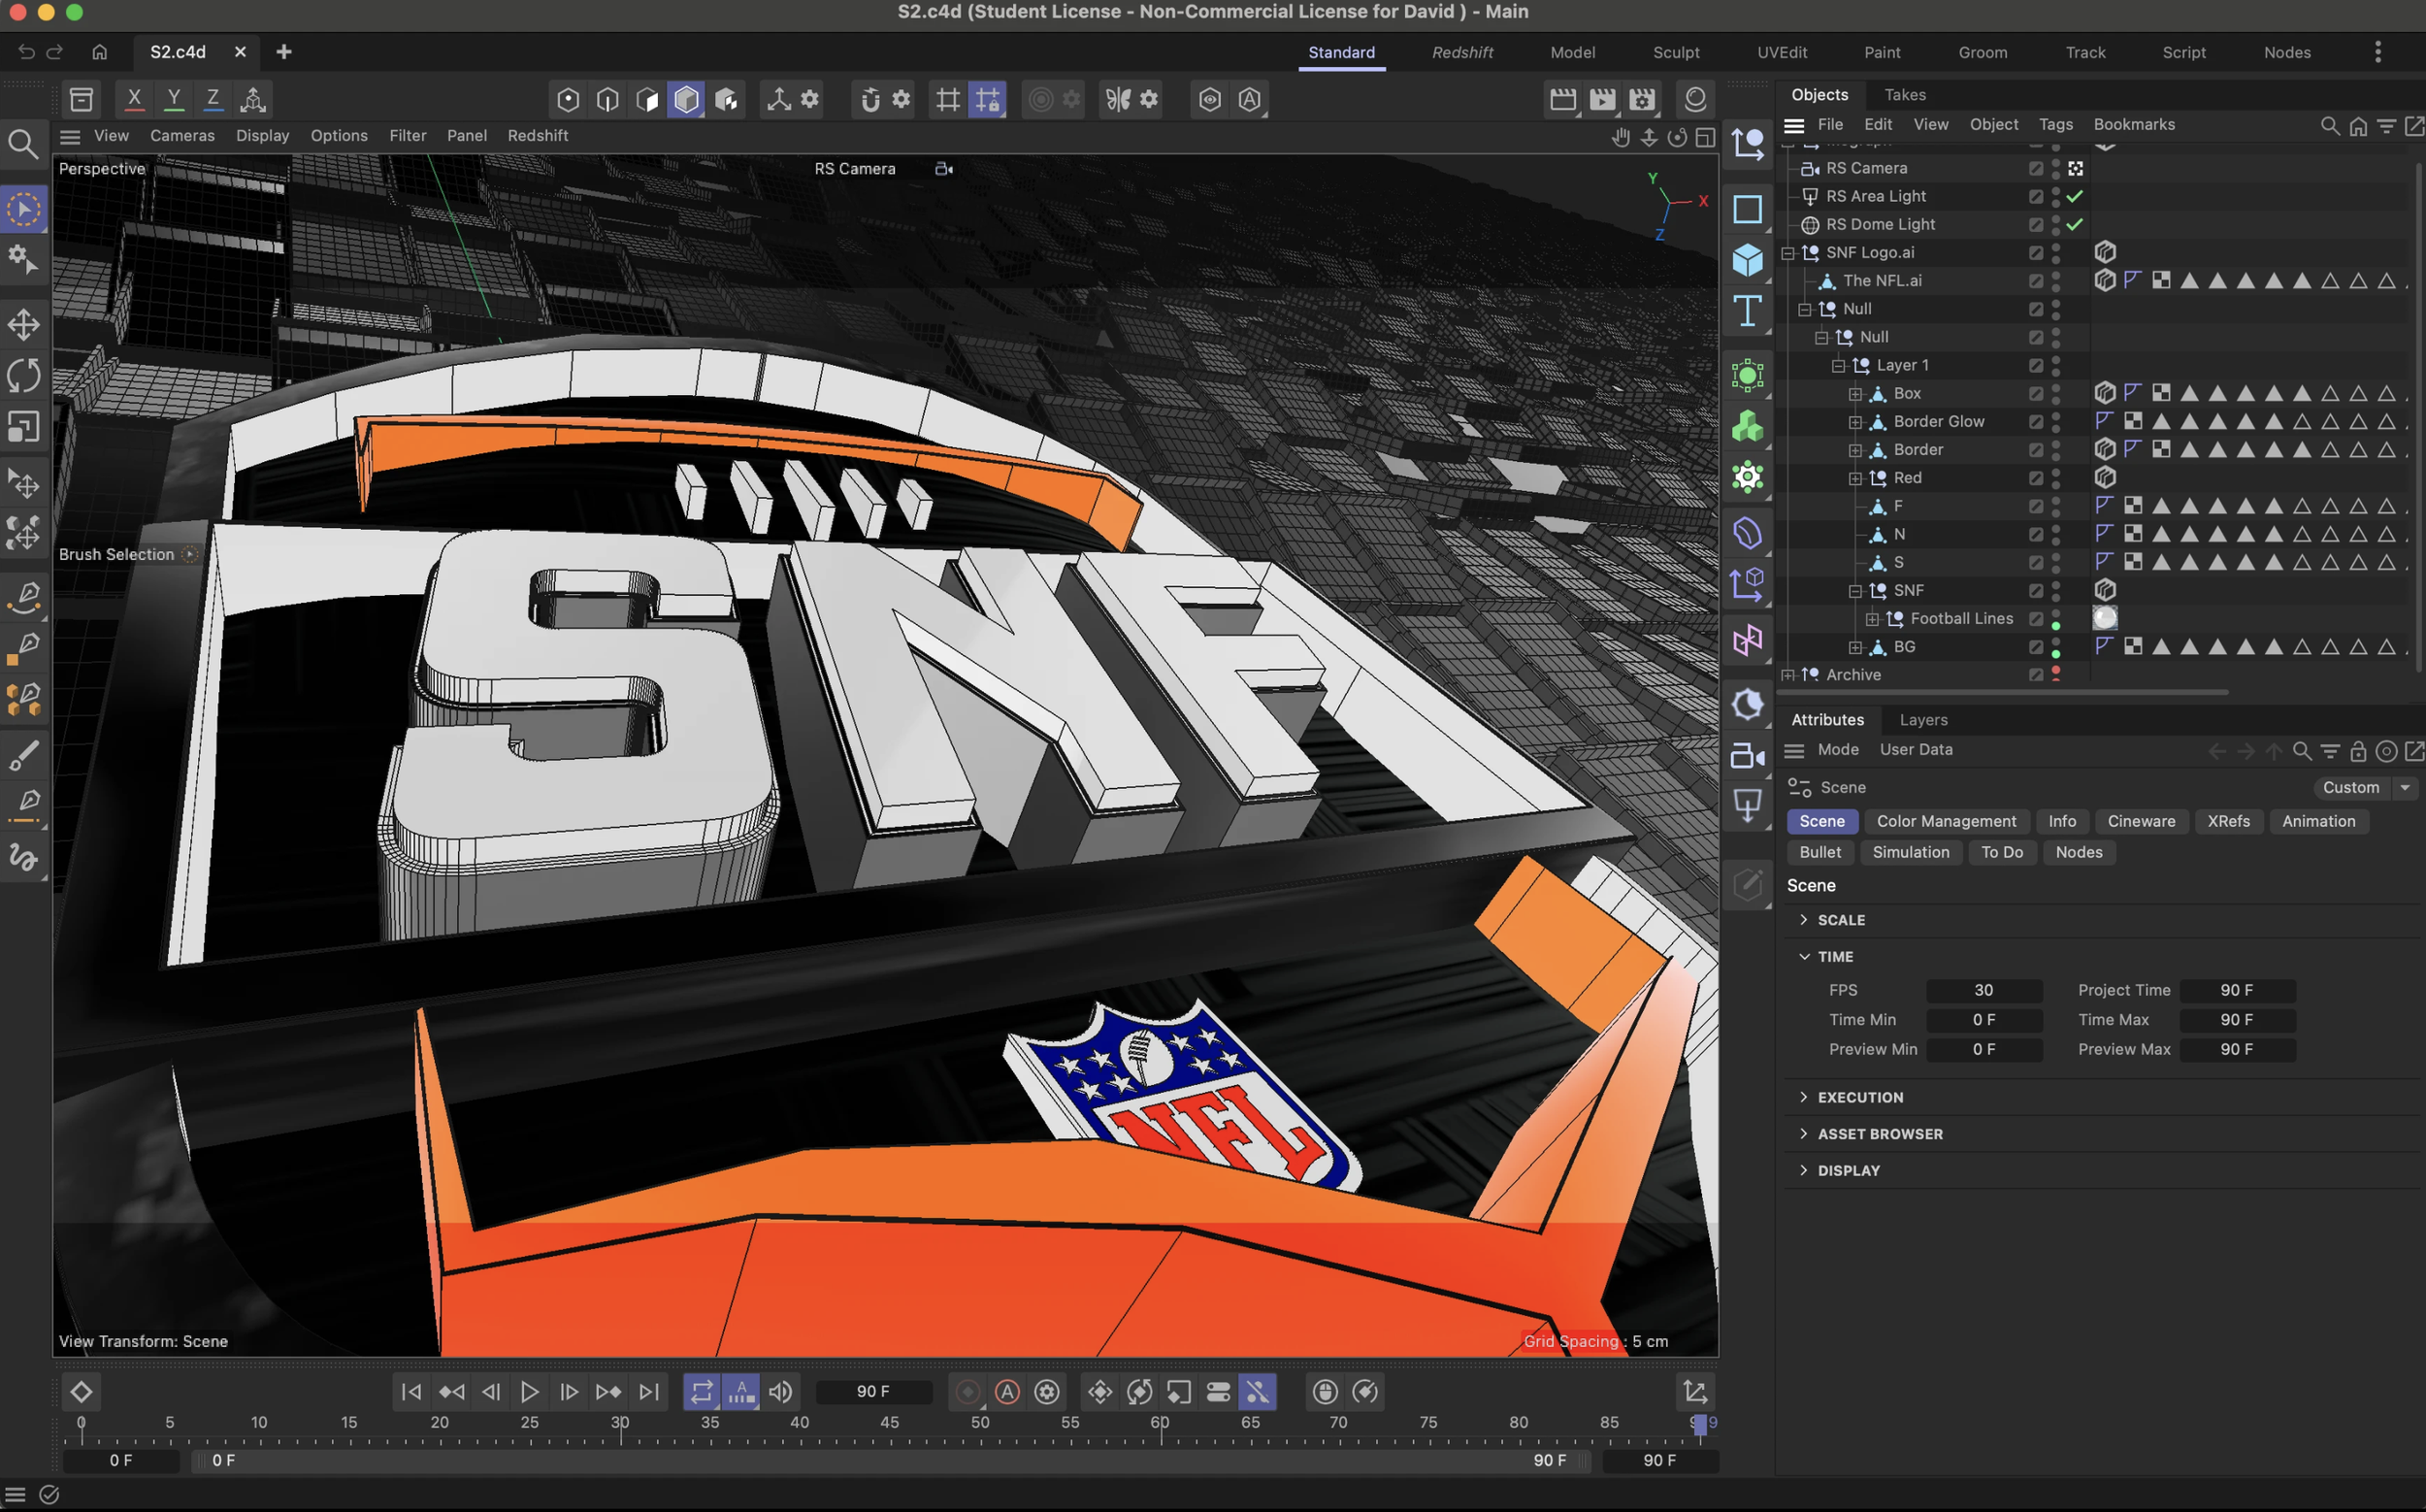Add a Text spline object
Image resolution: width=2426 pixels, height=1512 pixels.
pyautogui.click(x=1747, y=311)
